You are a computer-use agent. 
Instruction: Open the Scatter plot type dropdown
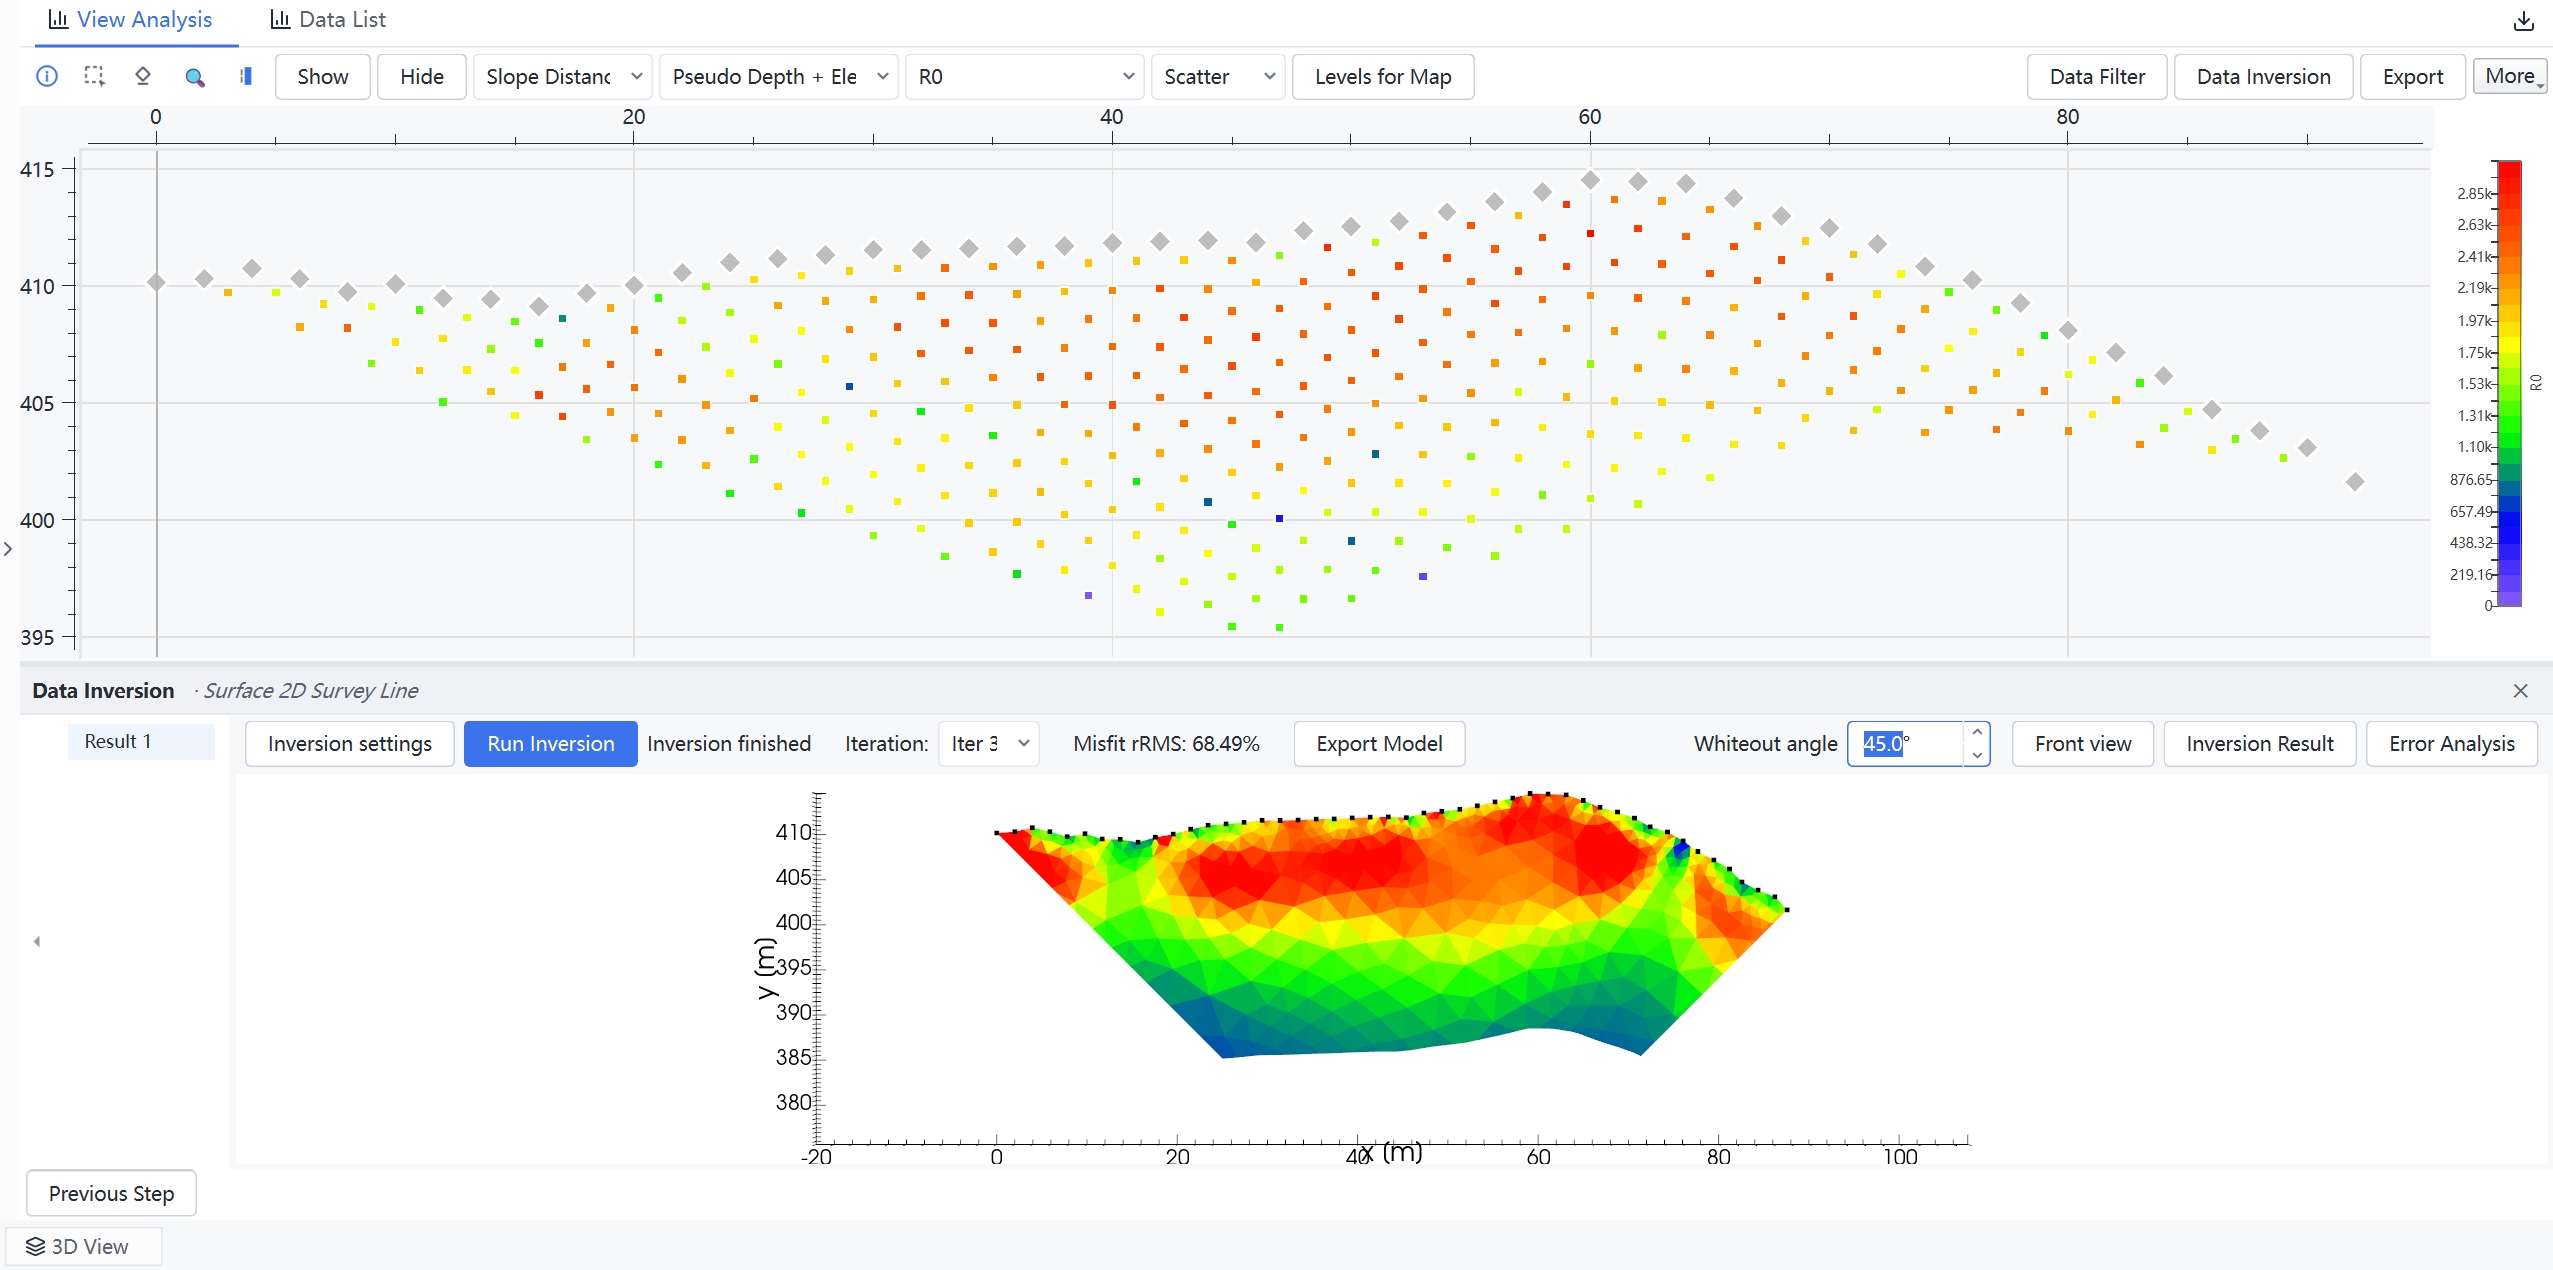[x=1218, y=76]
